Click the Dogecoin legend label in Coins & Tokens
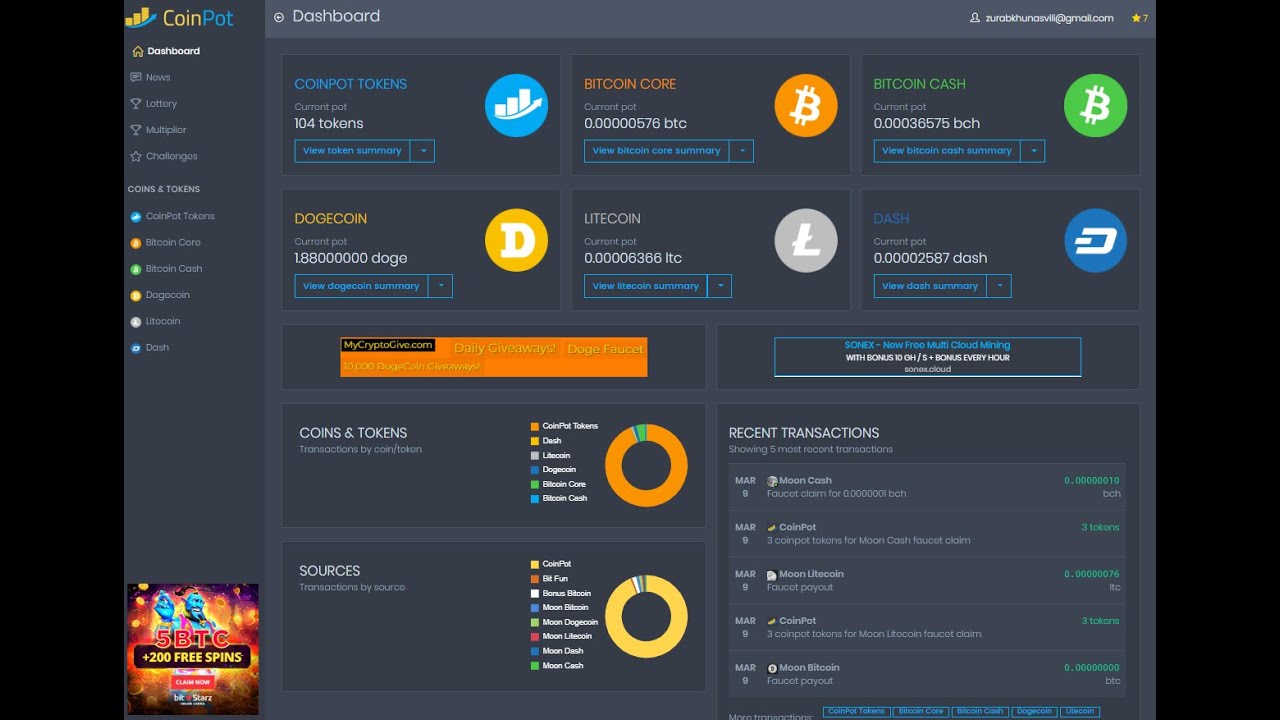The height and width of the screenshot is (720, 1280). pos(560,470)
